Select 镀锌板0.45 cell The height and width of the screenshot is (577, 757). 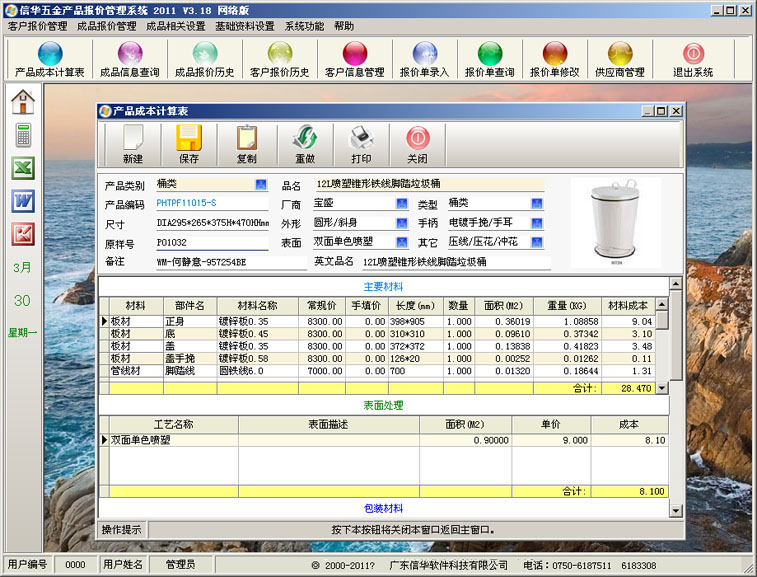(258, 334)
